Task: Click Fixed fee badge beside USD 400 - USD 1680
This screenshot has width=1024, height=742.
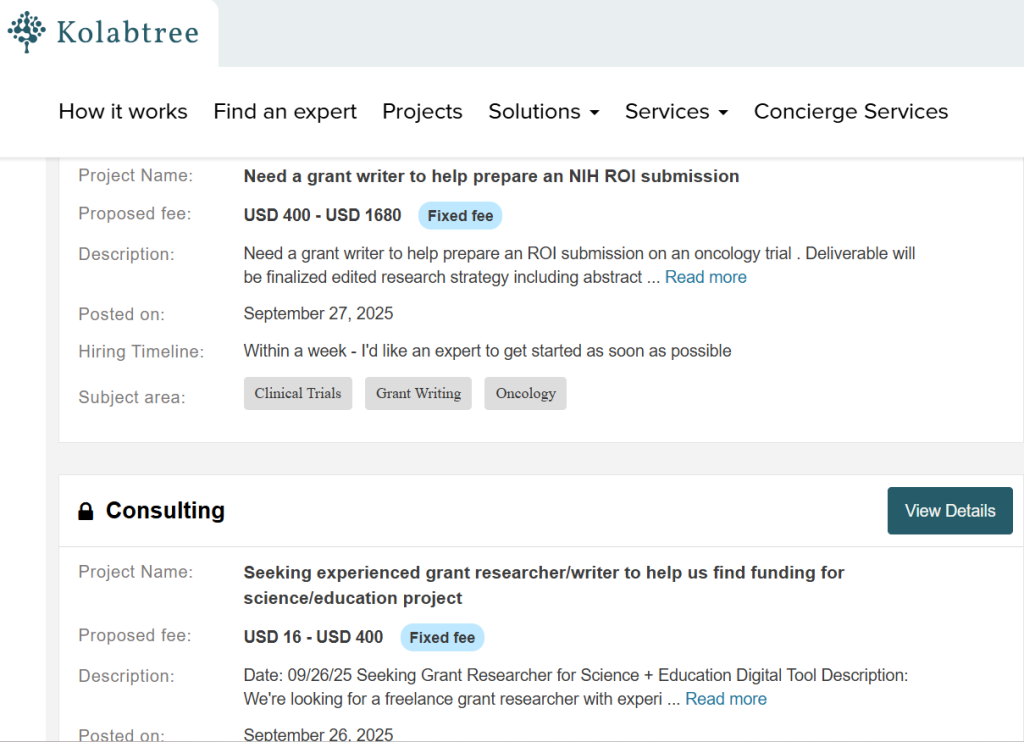Action: [x=459, y=215]
